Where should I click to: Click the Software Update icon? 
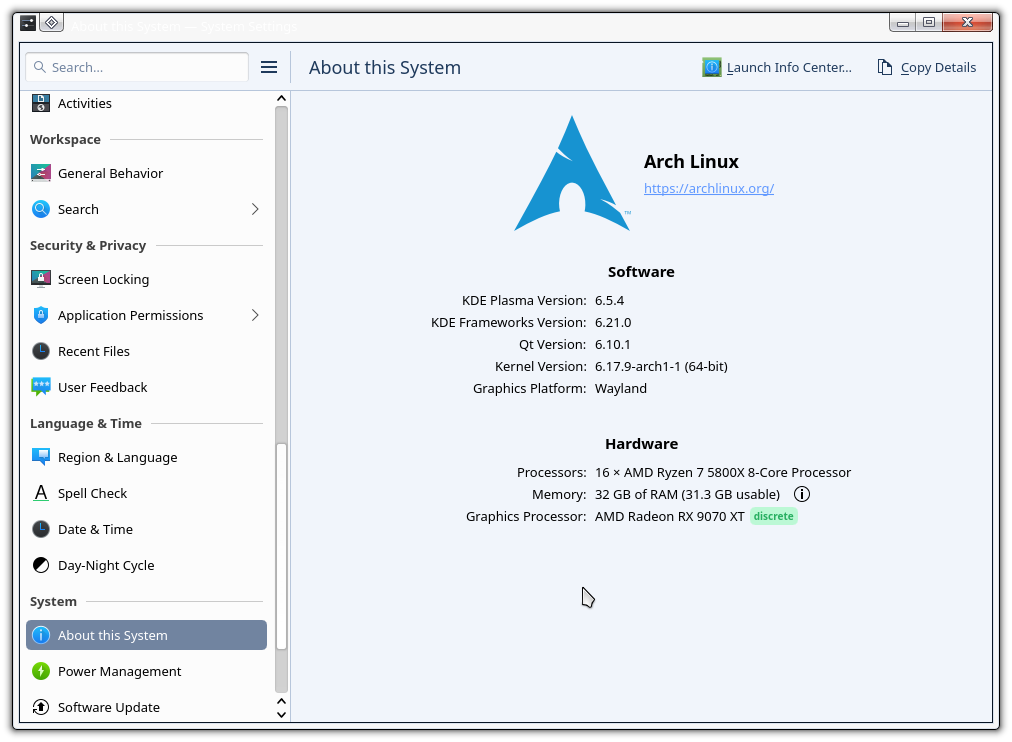41,707
